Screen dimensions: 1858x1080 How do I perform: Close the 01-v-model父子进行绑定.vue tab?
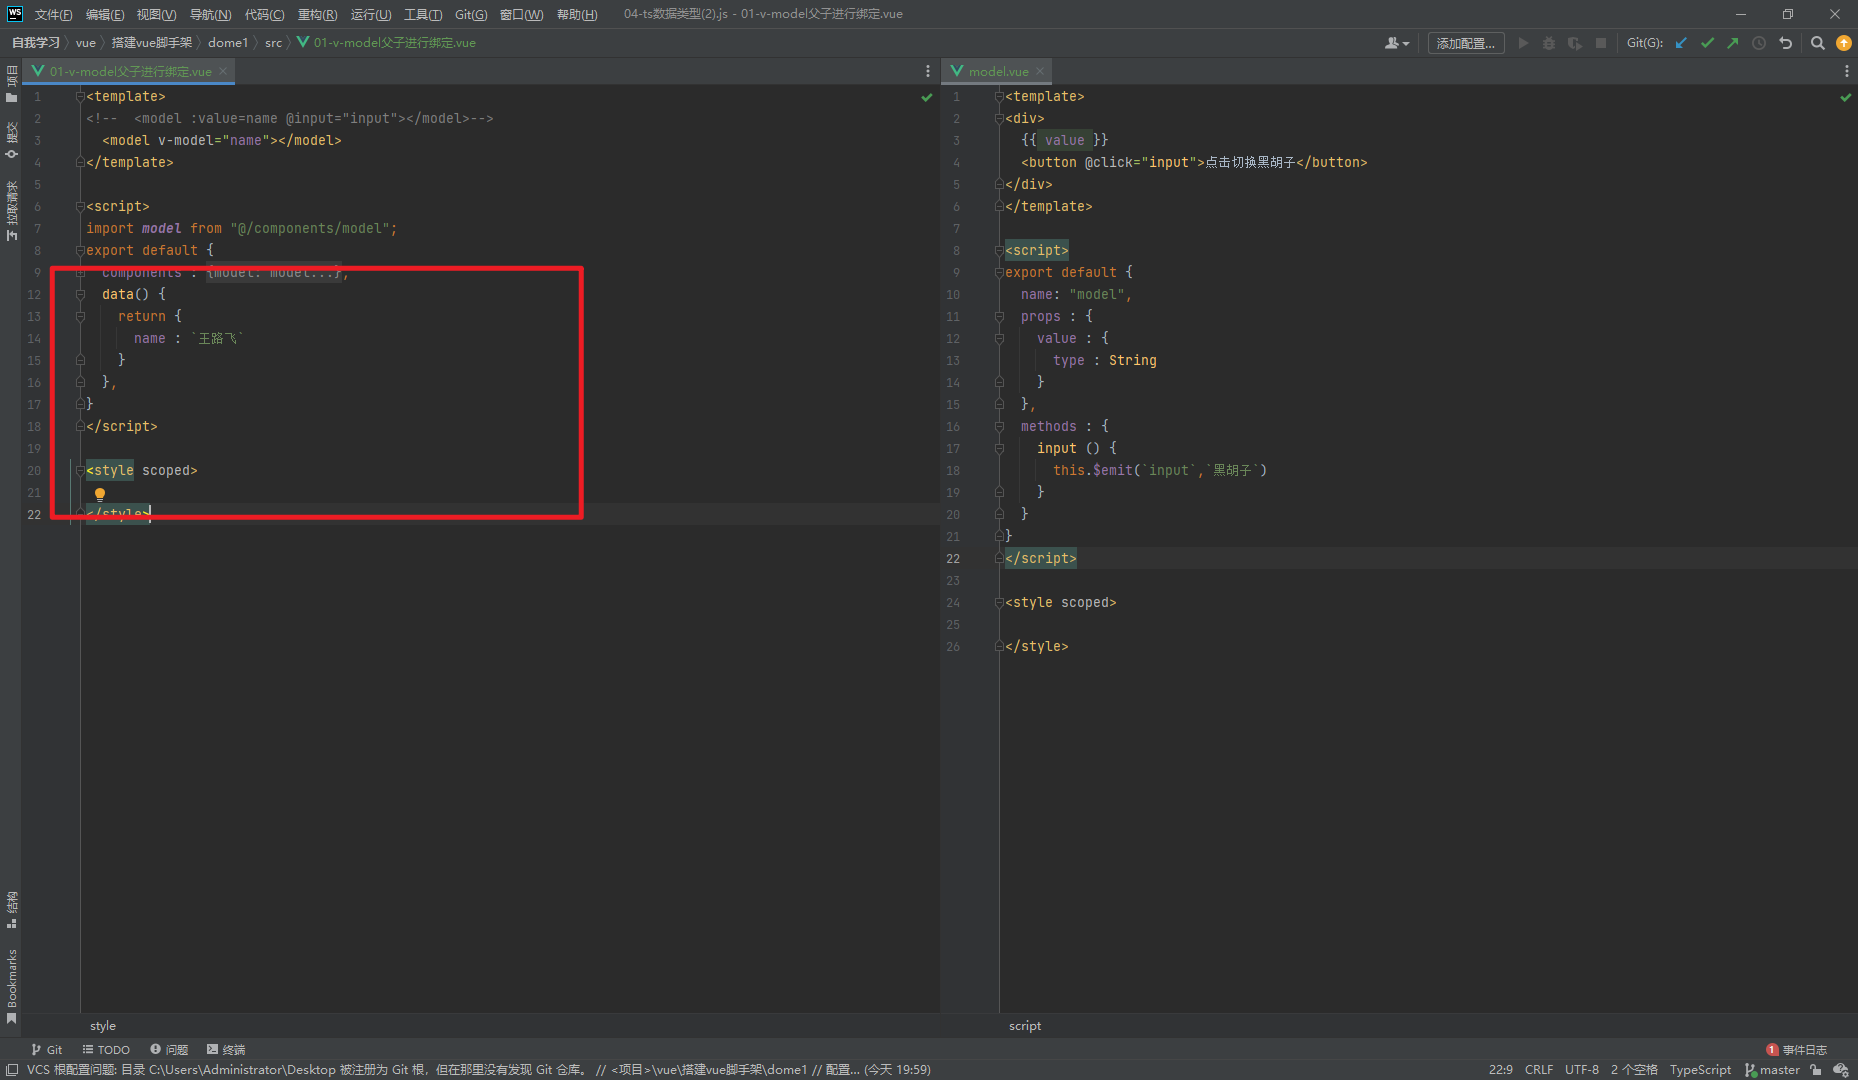(224, 71)
